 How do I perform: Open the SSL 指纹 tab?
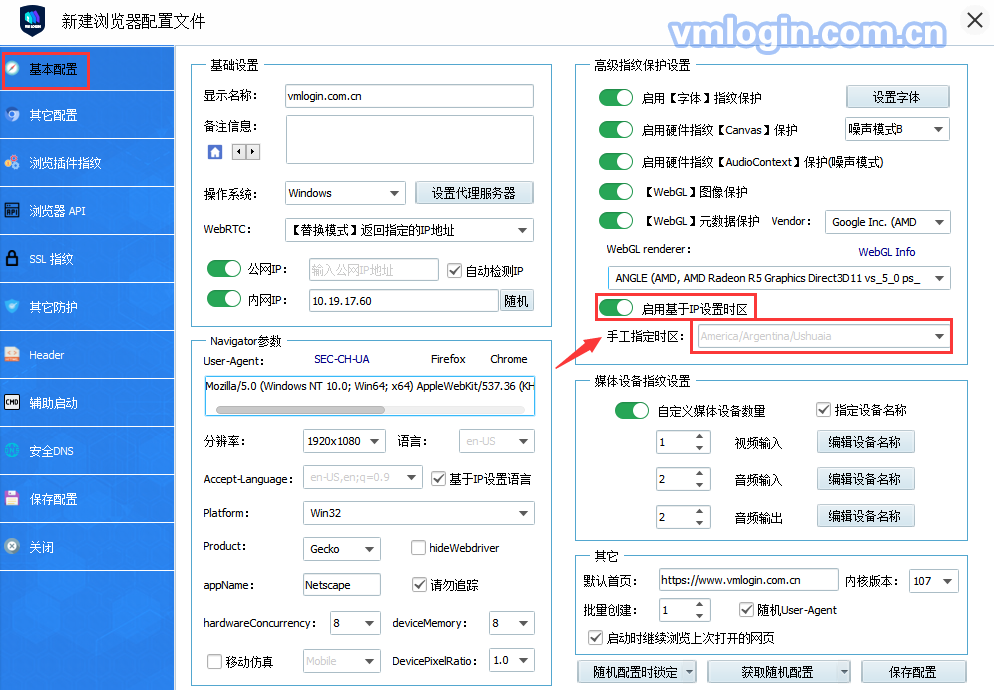[87, 259]
